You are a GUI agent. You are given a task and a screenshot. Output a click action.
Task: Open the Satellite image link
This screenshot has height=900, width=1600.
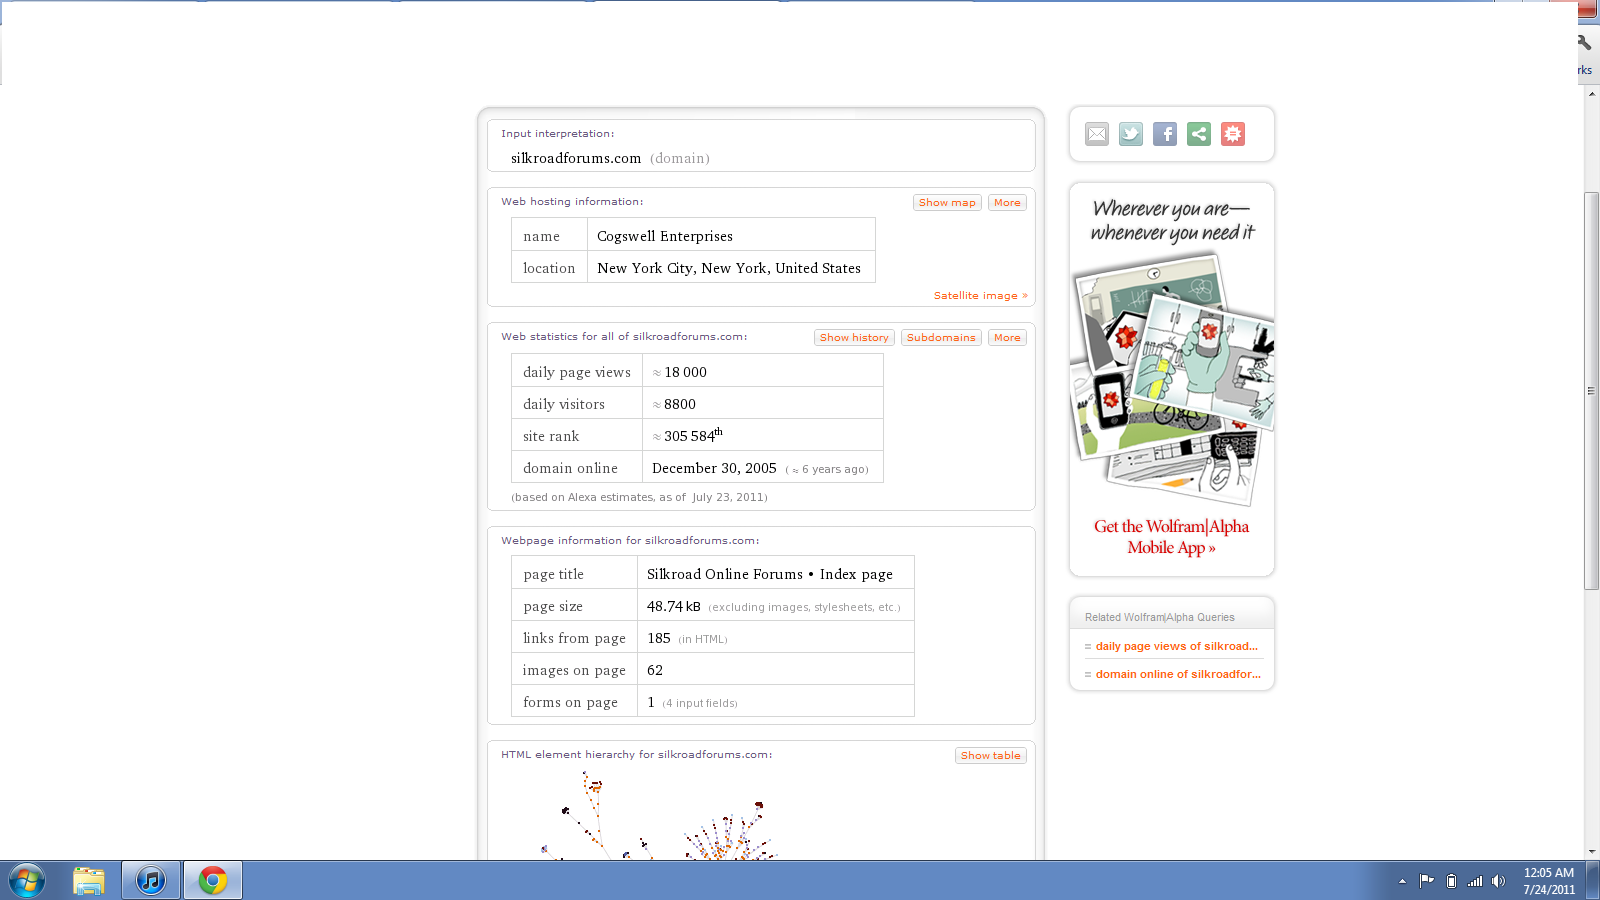980,296
